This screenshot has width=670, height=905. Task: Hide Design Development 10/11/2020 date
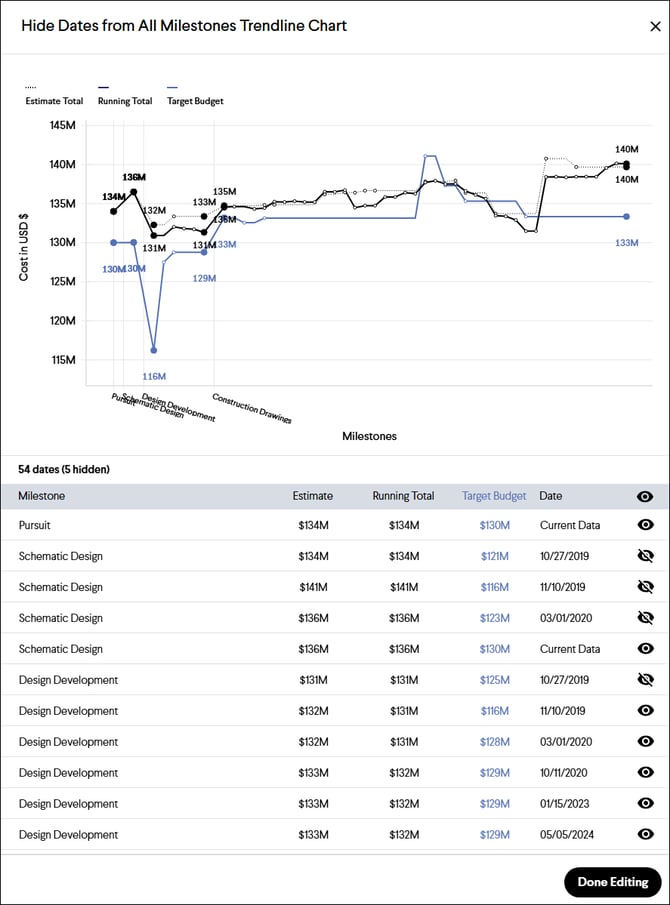[645, 773]
